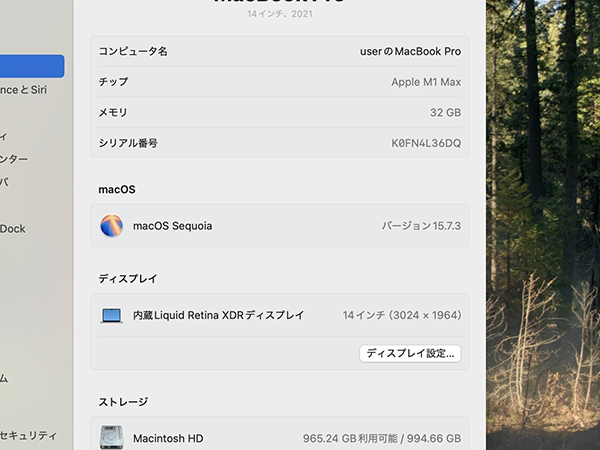The height and width of the screenshot is (450, 600).
Task: Select the highlighted blue sidebar item
Action: pos(32,66)
